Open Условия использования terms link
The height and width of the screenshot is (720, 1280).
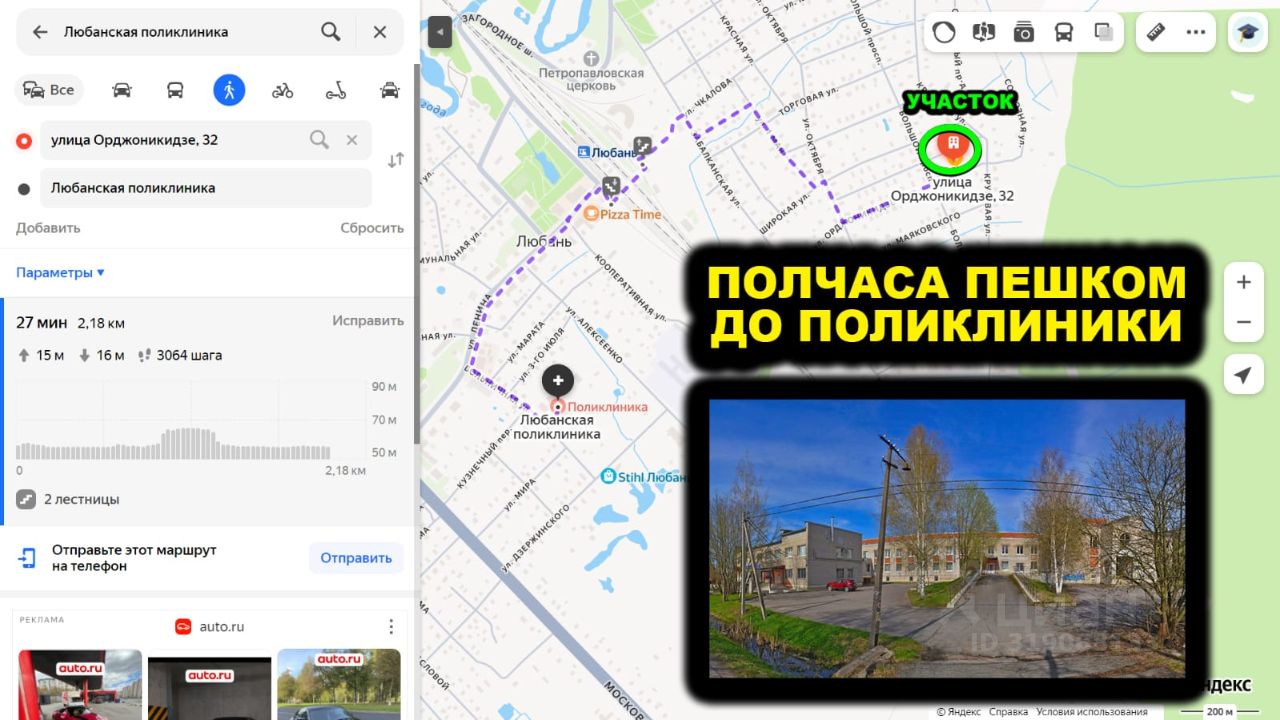(x=1093, y=712)
